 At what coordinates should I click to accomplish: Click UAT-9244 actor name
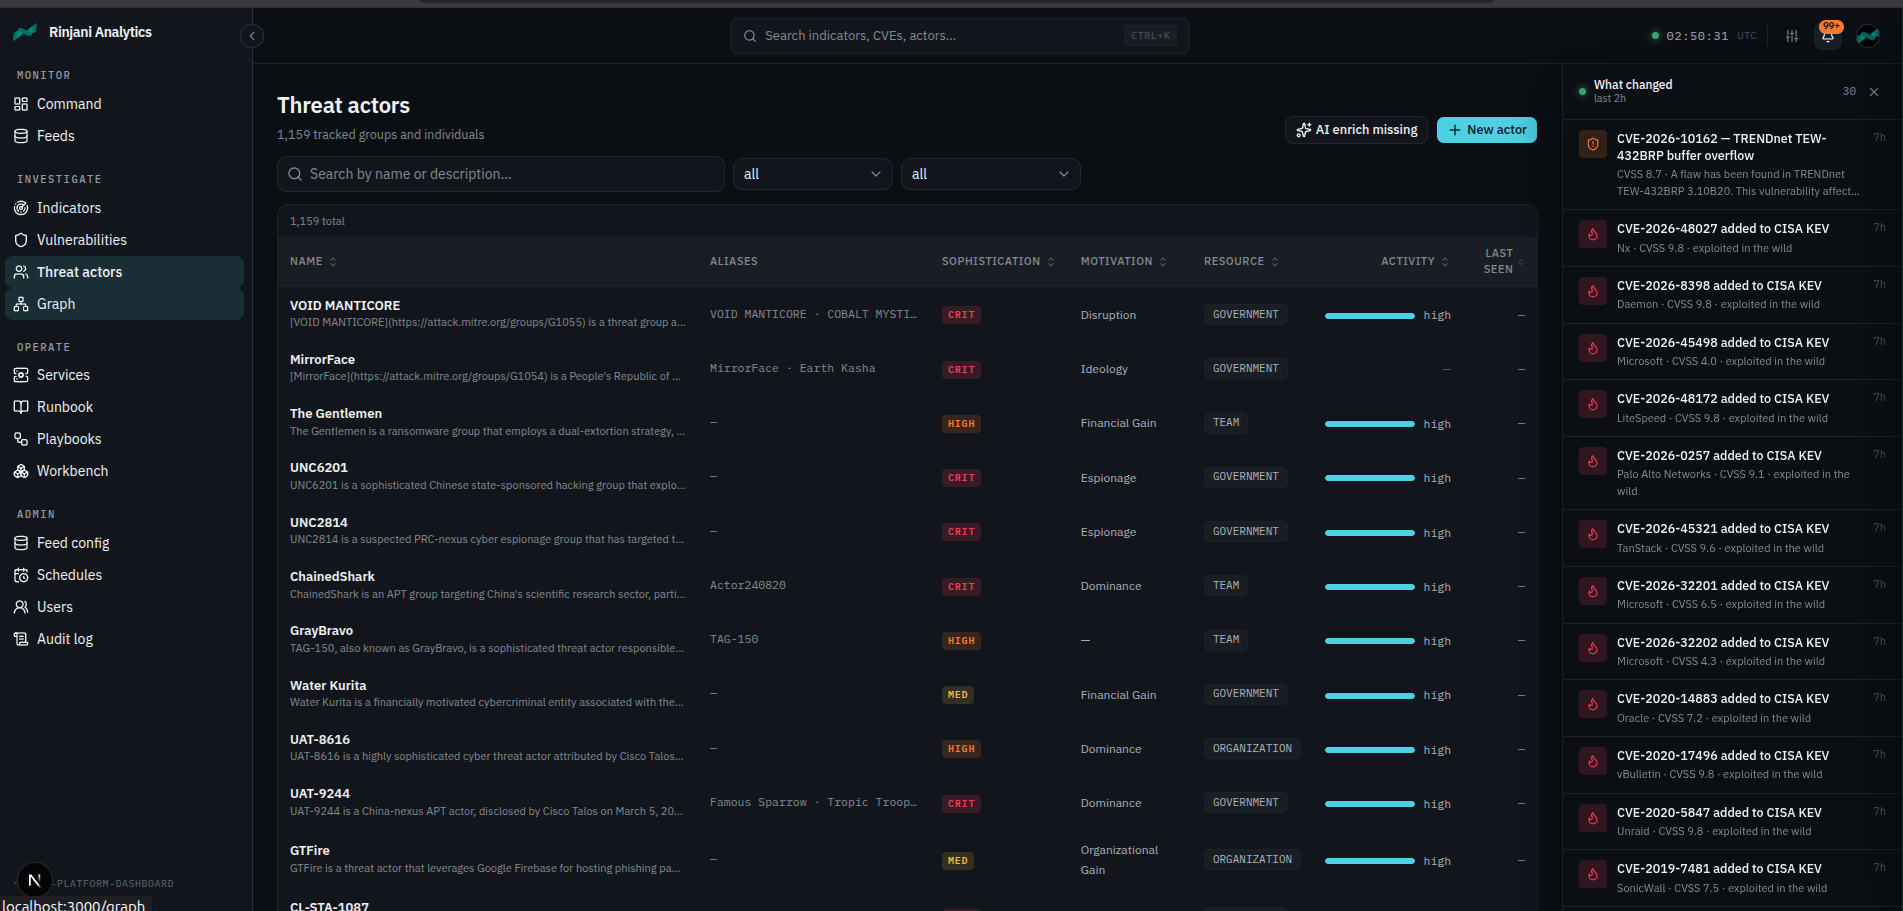pyautogui.click(x=320, y=794)
